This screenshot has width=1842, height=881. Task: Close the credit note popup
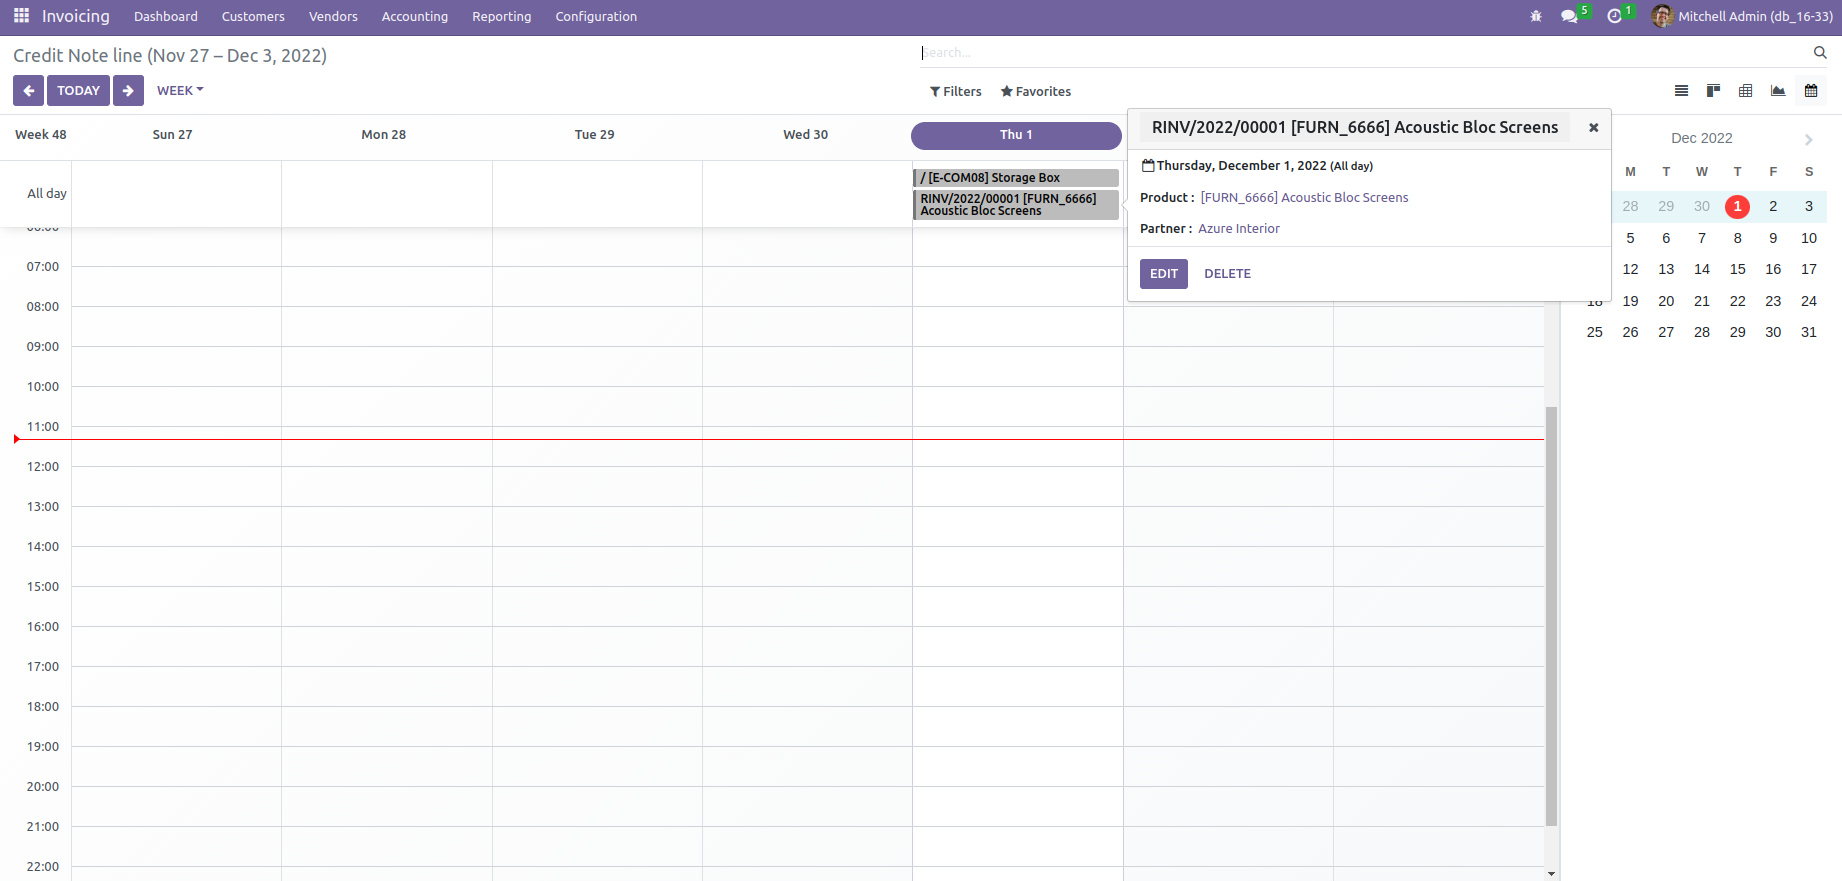(x=1594, y=128)
